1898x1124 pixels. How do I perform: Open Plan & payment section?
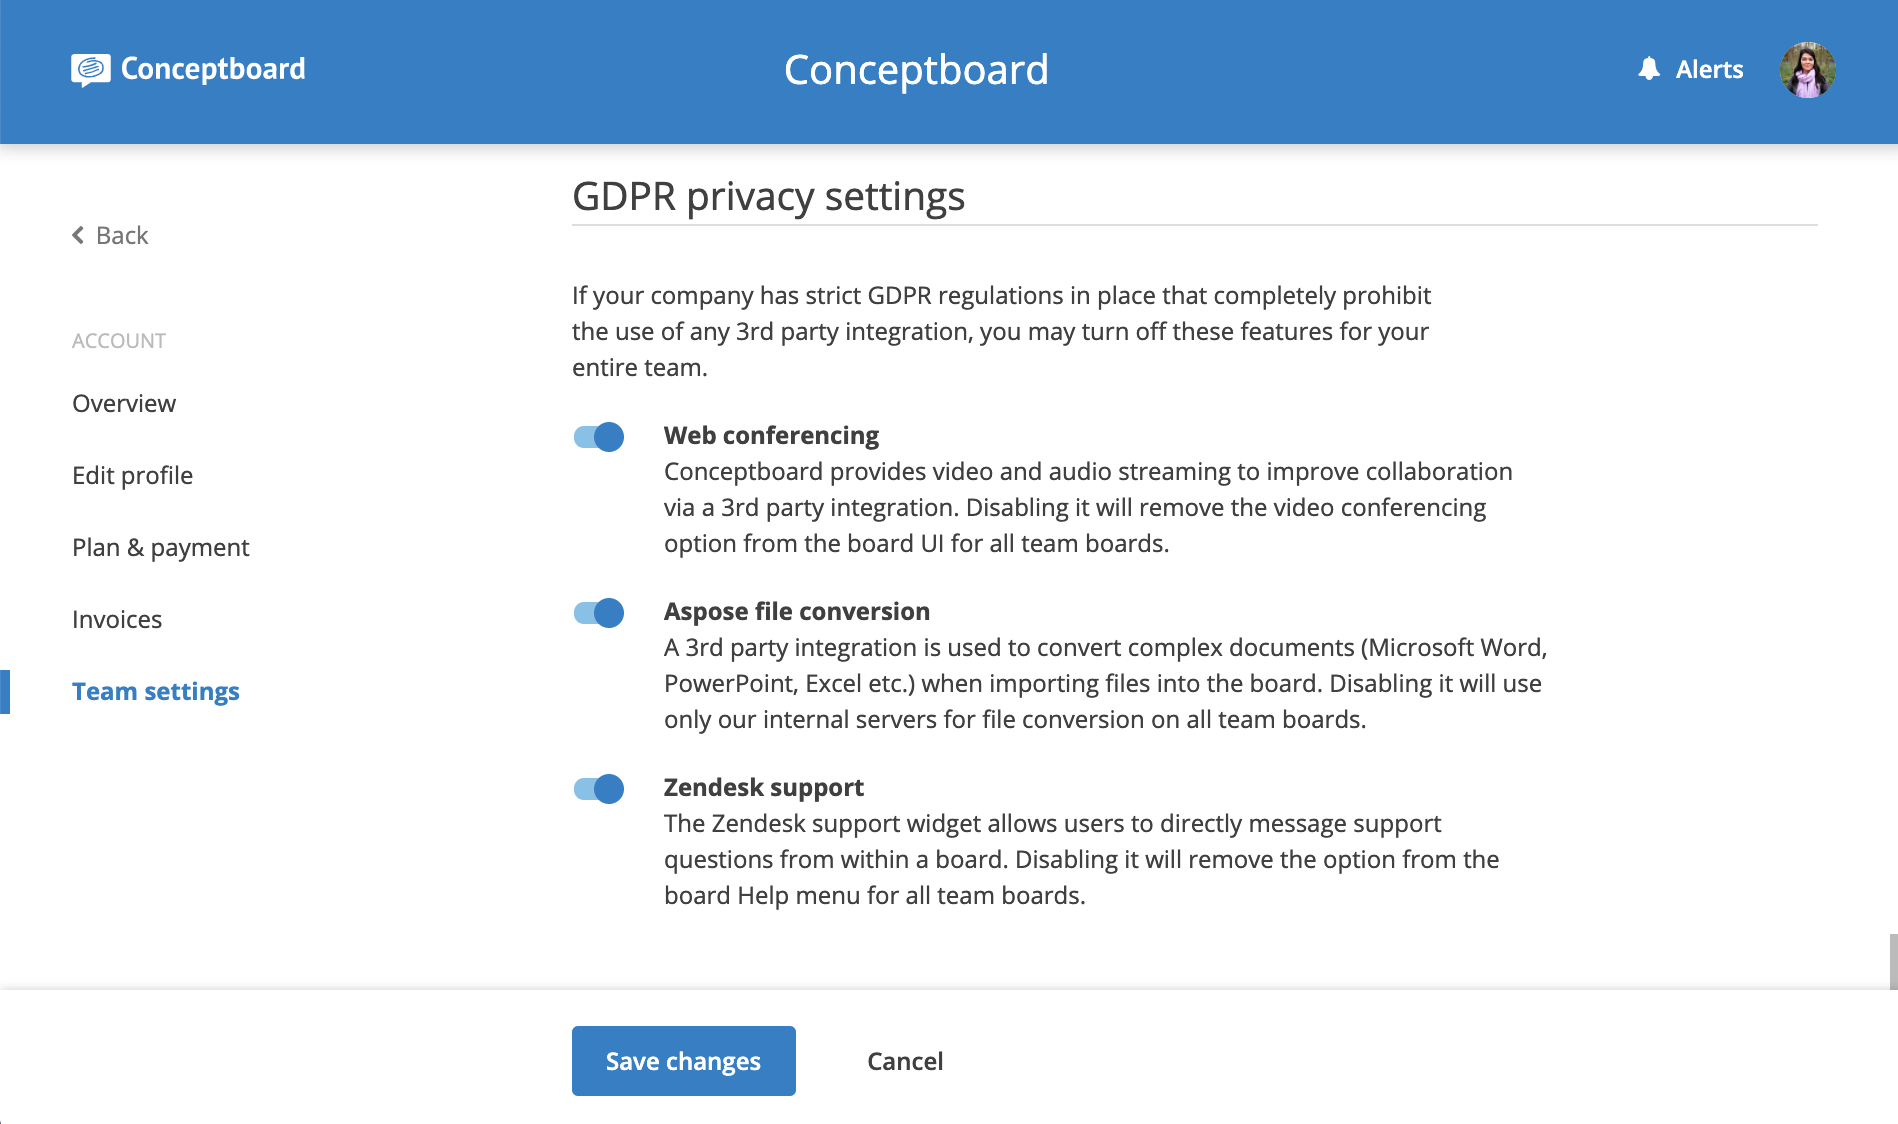point(160,547)
